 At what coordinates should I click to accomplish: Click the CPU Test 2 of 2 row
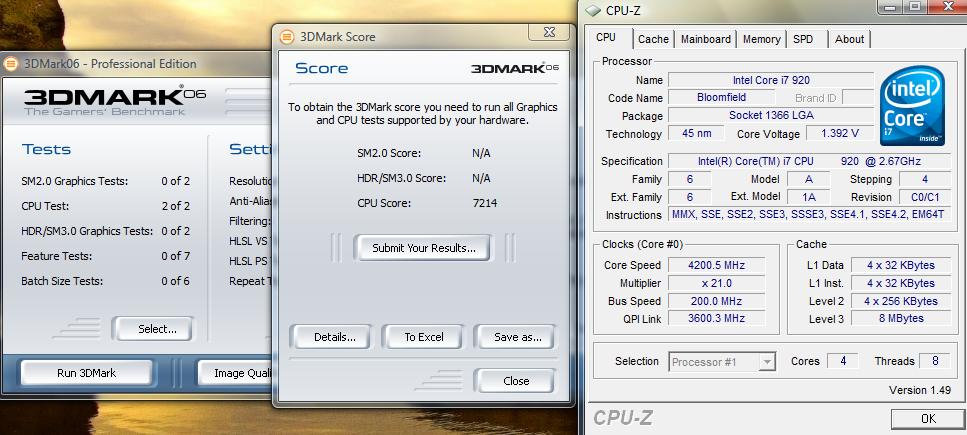105,206
